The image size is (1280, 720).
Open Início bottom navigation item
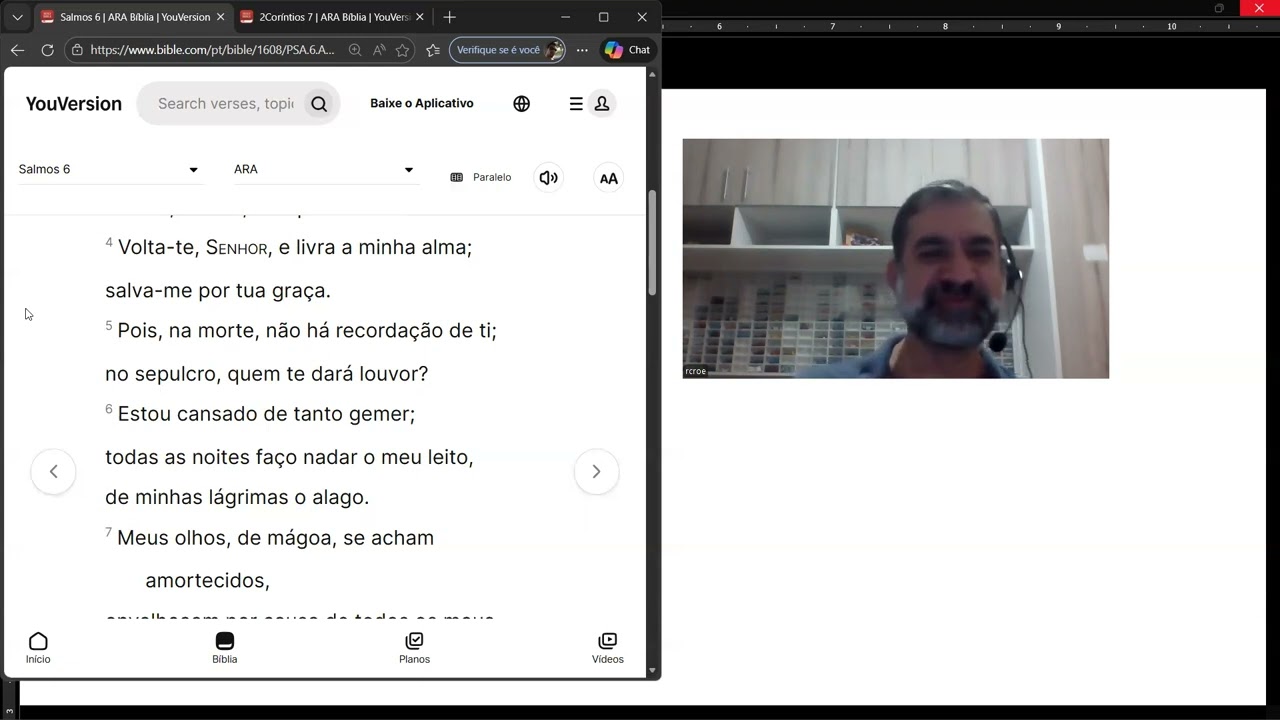coord(38,648)
